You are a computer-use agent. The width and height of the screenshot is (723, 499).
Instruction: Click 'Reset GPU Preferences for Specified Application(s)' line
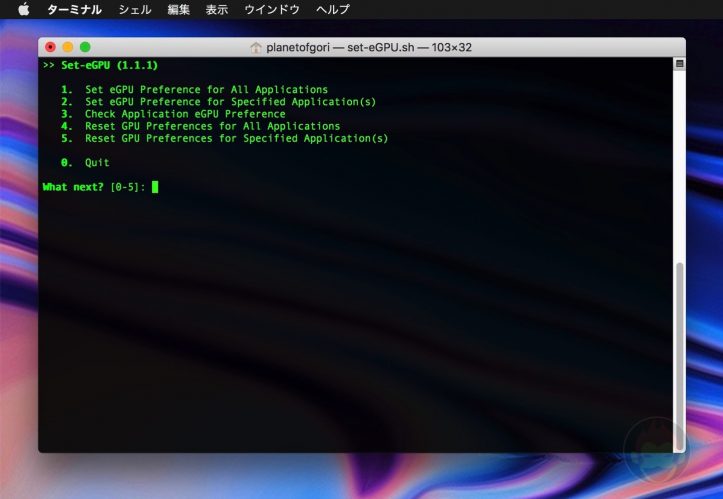(236, 138)
